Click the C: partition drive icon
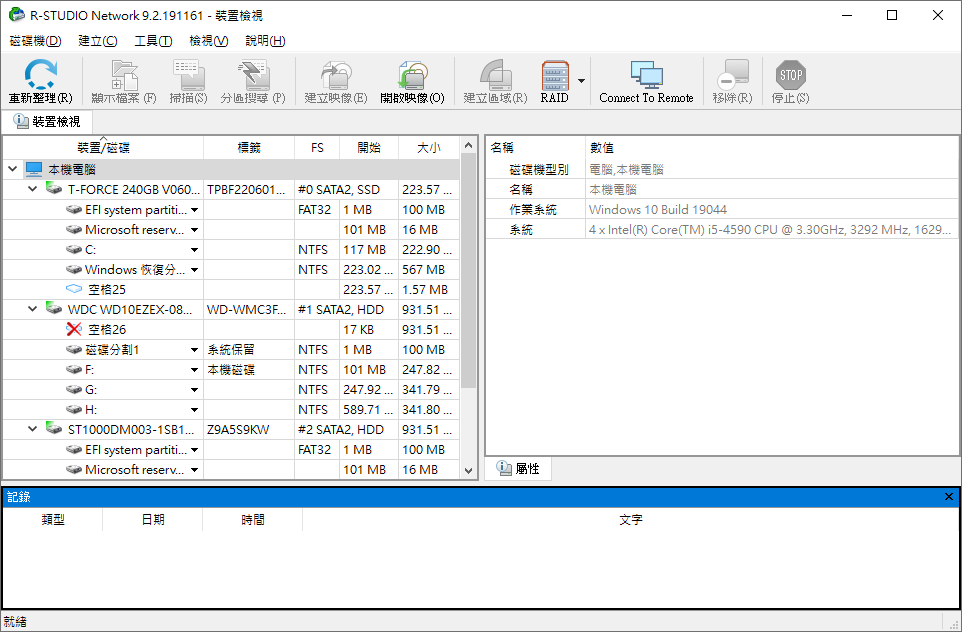Screen dimensions: 962x632 coord(74,250)
